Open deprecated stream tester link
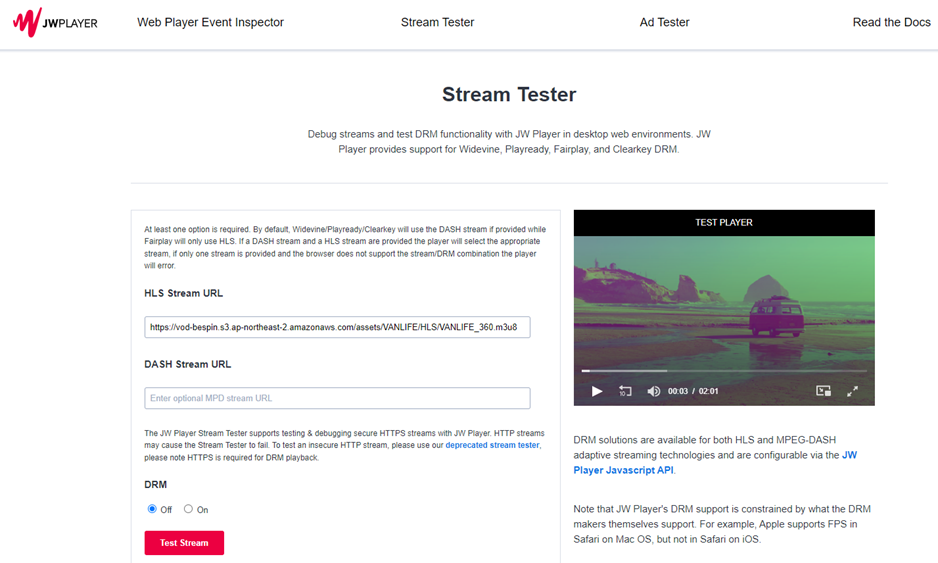Viewport: 938px width, 563px height. [492, 445]
